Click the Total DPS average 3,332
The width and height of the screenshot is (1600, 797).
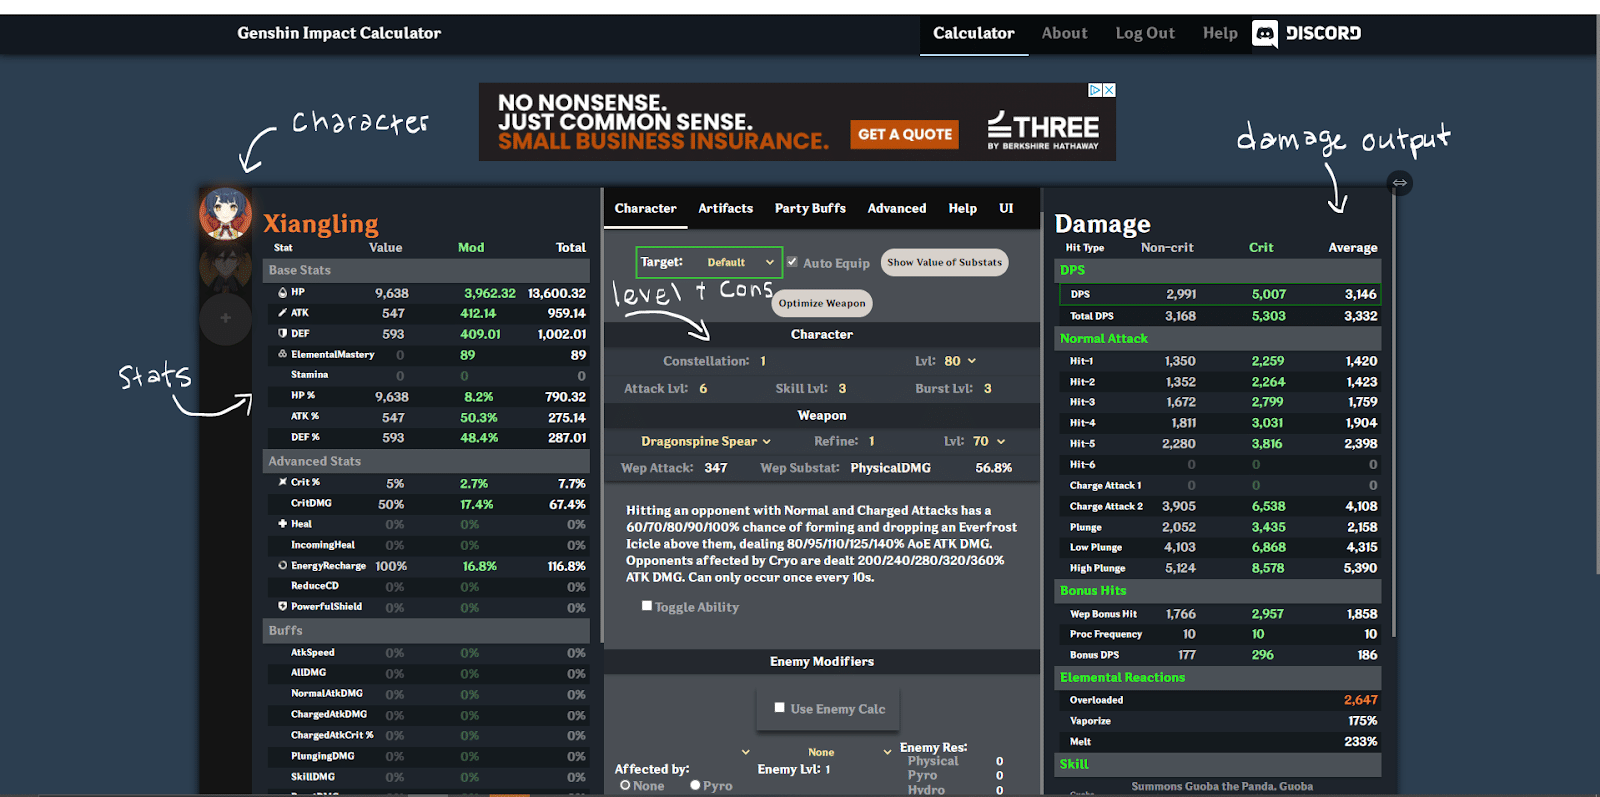(1360, 316)
